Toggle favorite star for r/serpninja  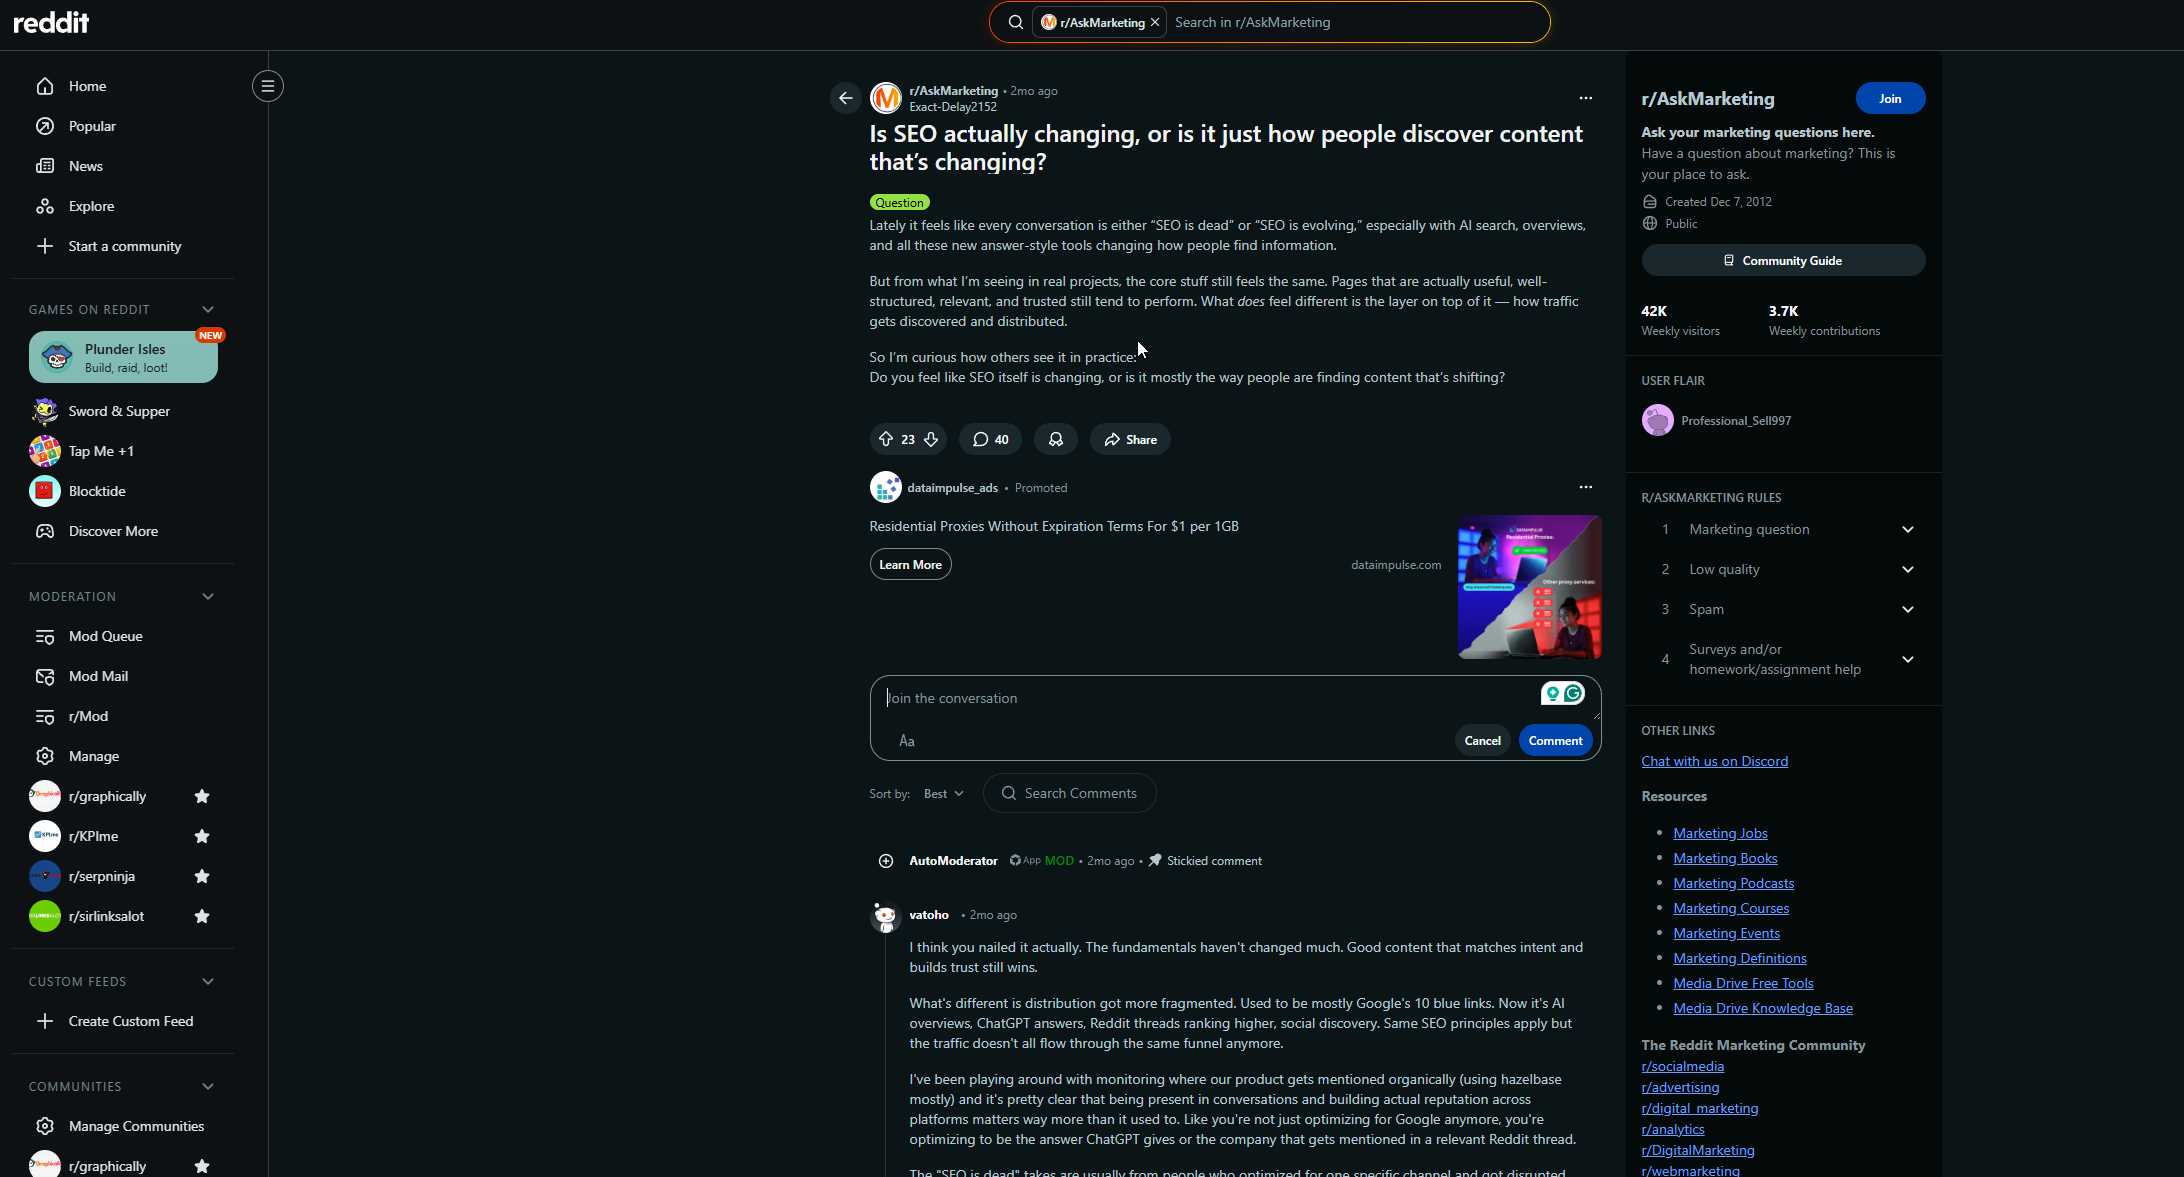click(x=202, y=876)
